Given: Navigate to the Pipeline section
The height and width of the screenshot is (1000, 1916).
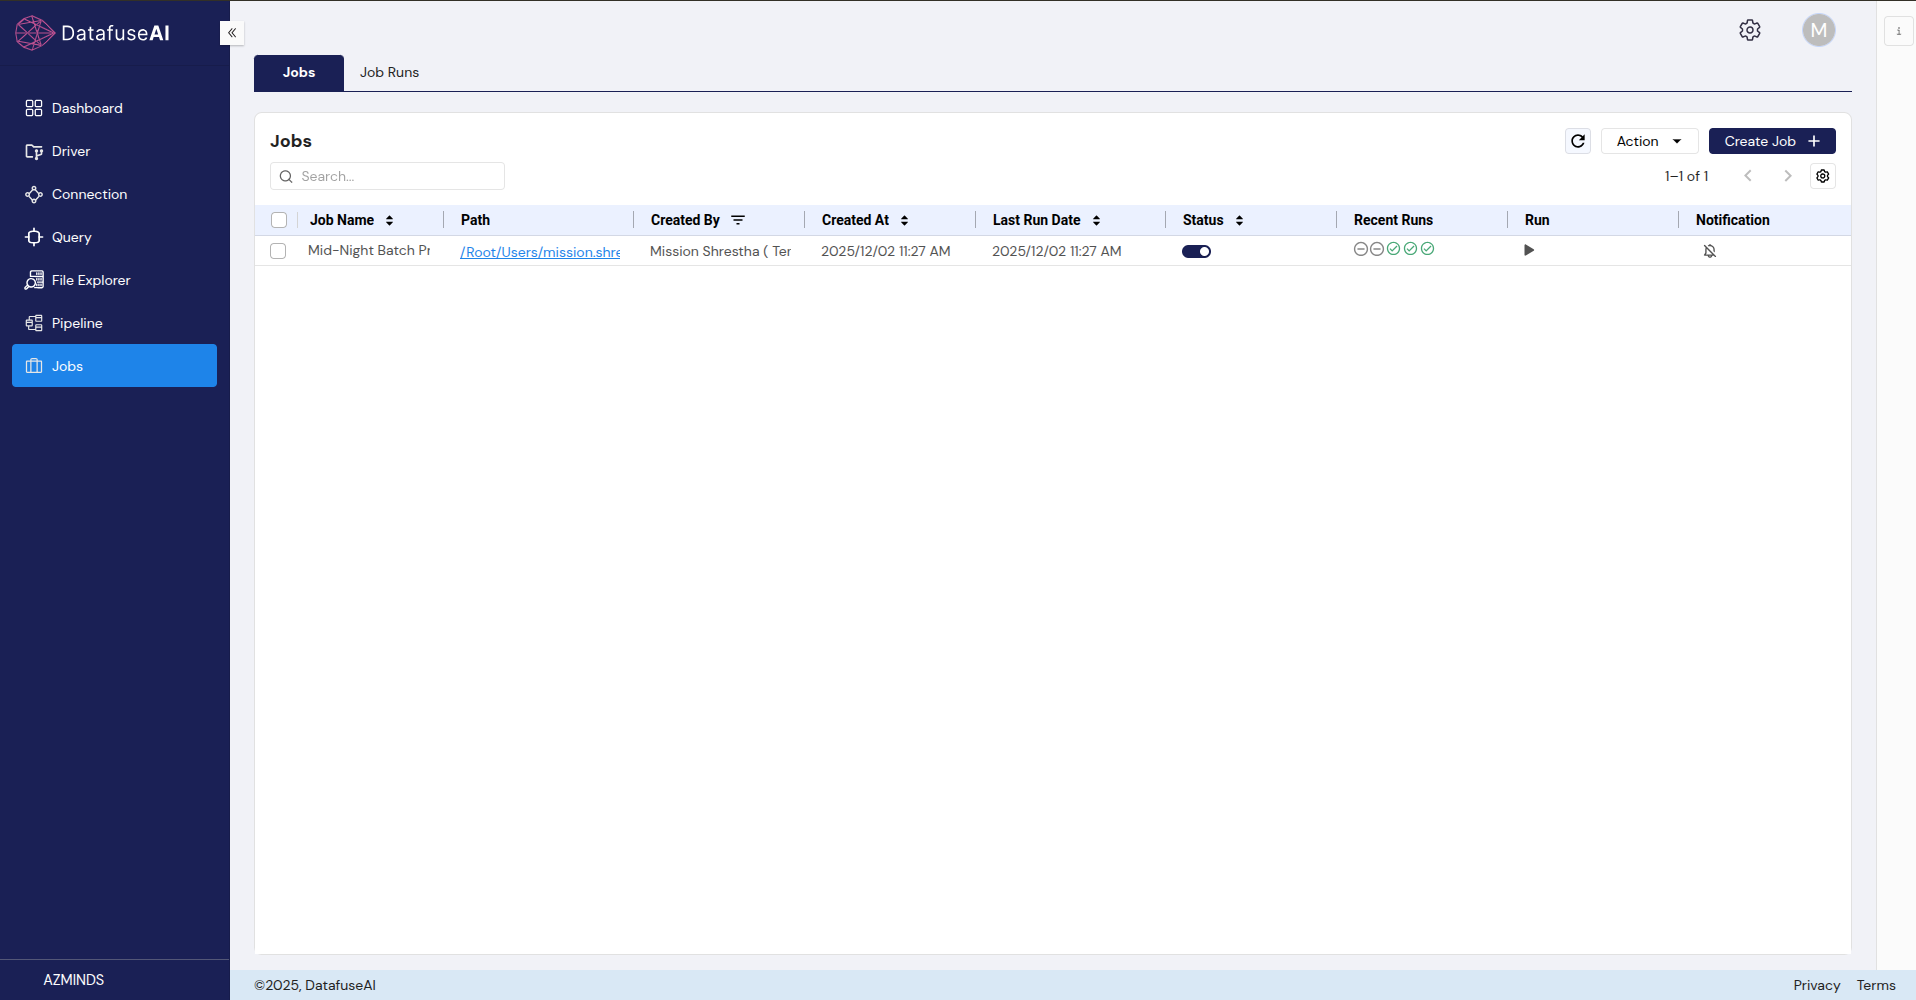Looking at the screenshot, I should pyautogui.click(x=77, y=322).
